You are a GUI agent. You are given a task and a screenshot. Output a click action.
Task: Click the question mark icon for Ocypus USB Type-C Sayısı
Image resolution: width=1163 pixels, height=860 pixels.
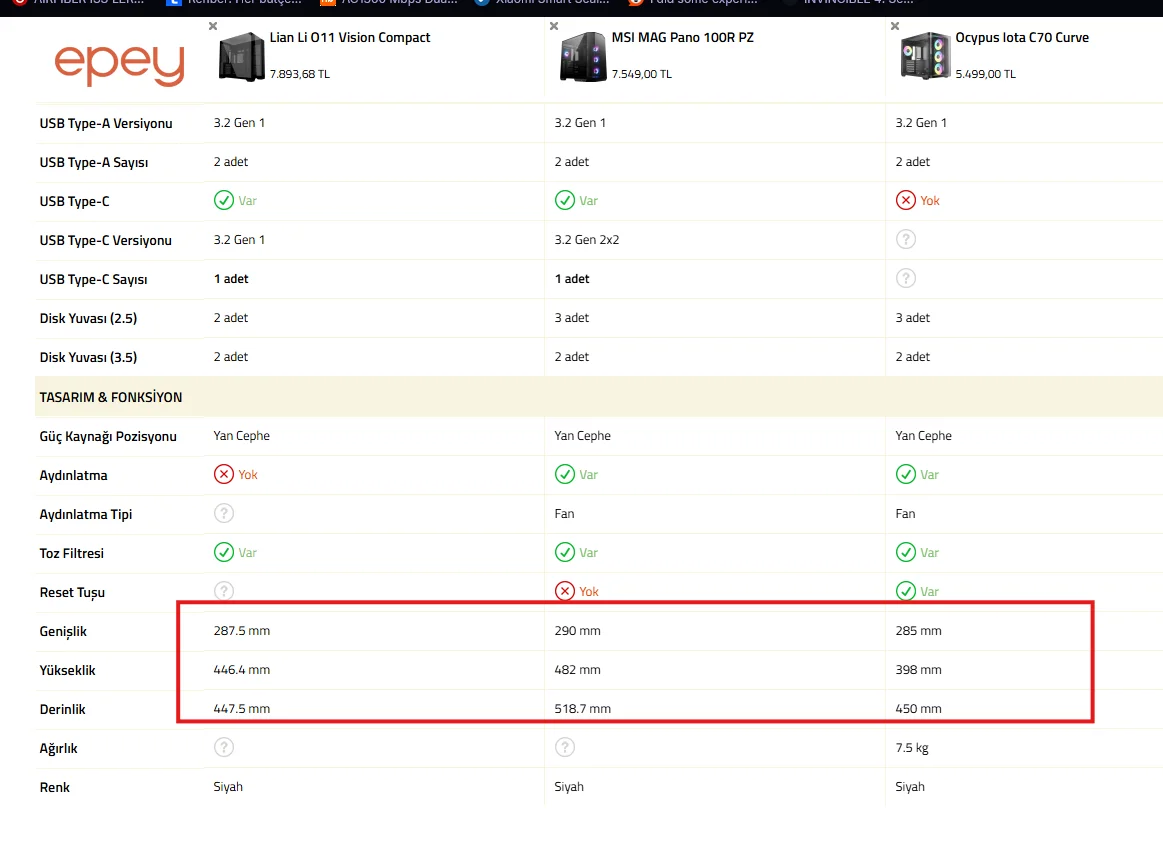coord(906,278)
